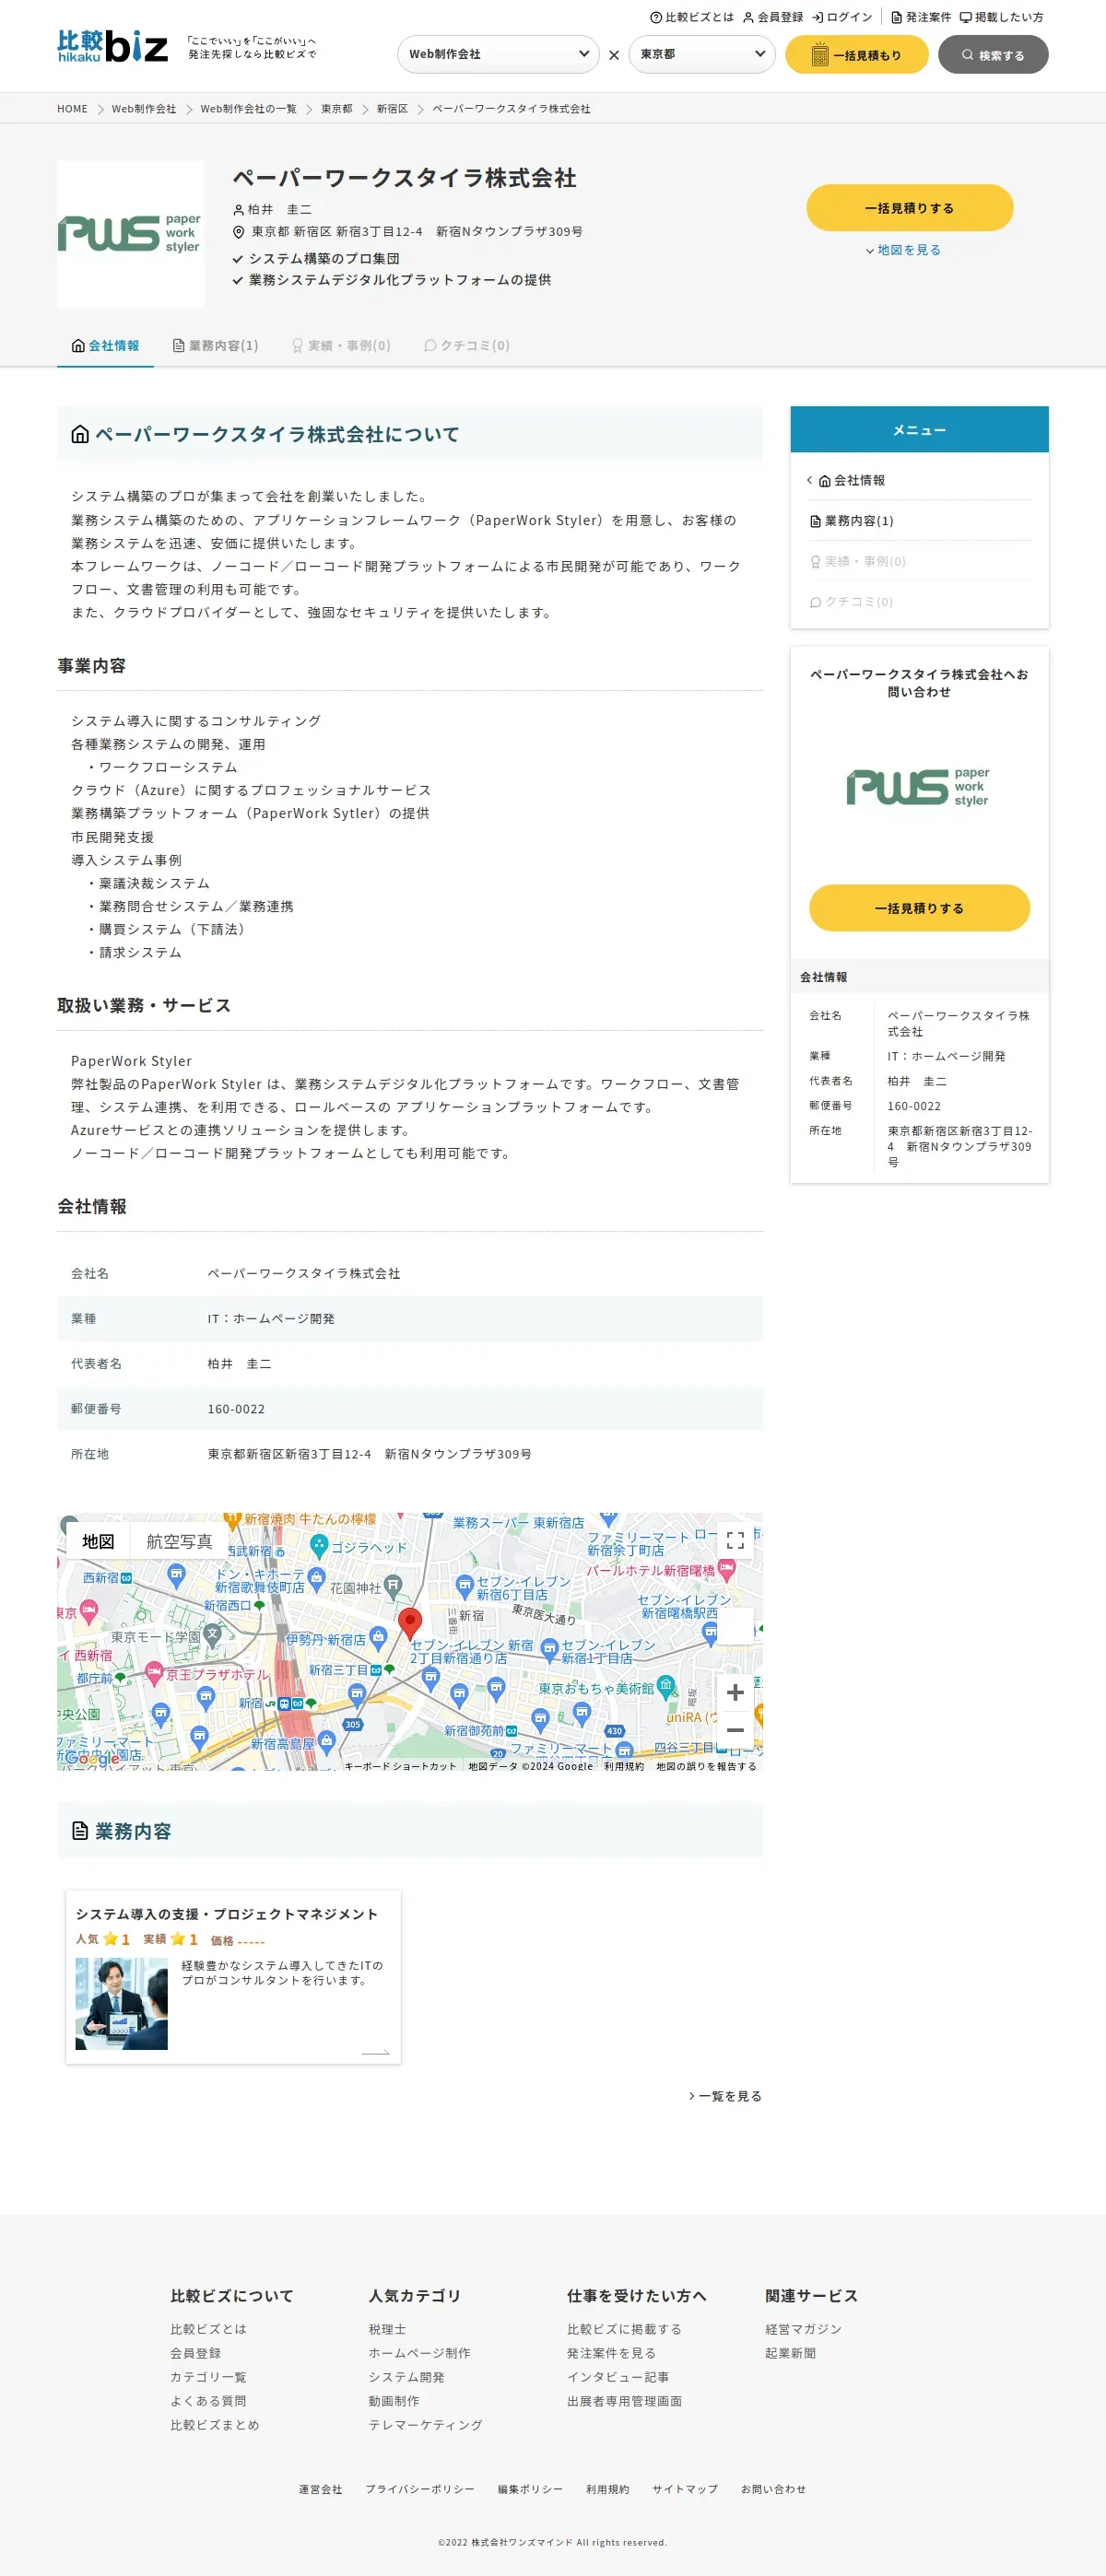Open the Web制作会社 category dropdown
1106x2576 pixels.
point(498,54)
